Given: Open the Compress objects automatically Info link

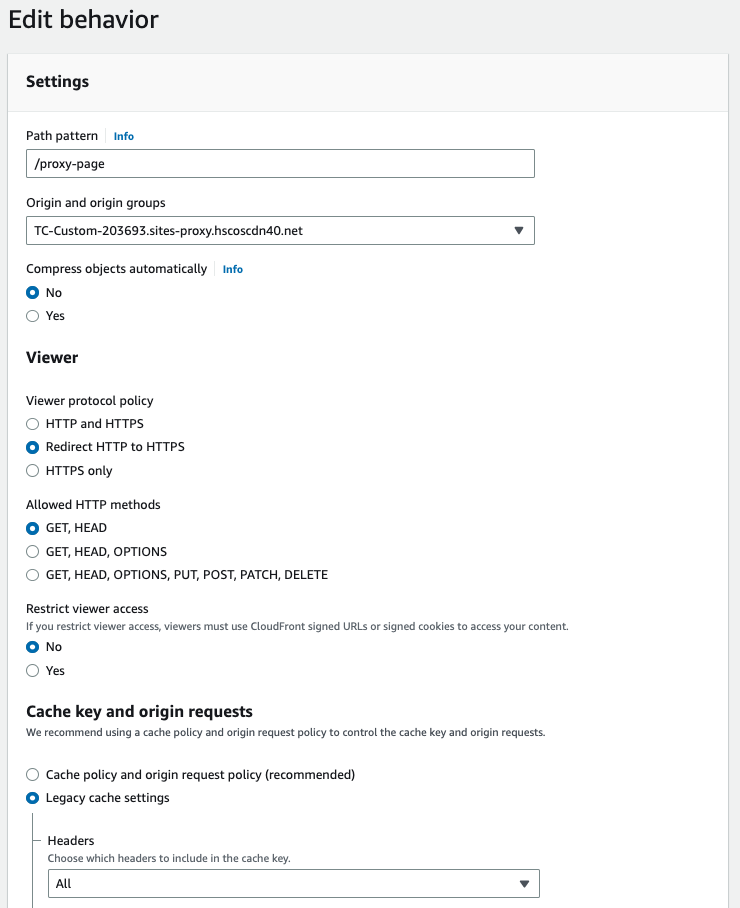Looking at the screenshot, I should [x=232, y=268].
